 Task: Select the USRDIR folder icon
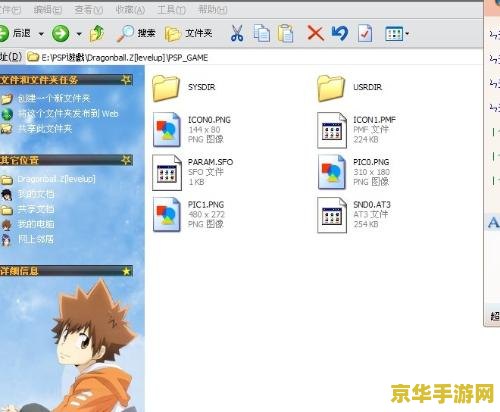pos(331,88)
